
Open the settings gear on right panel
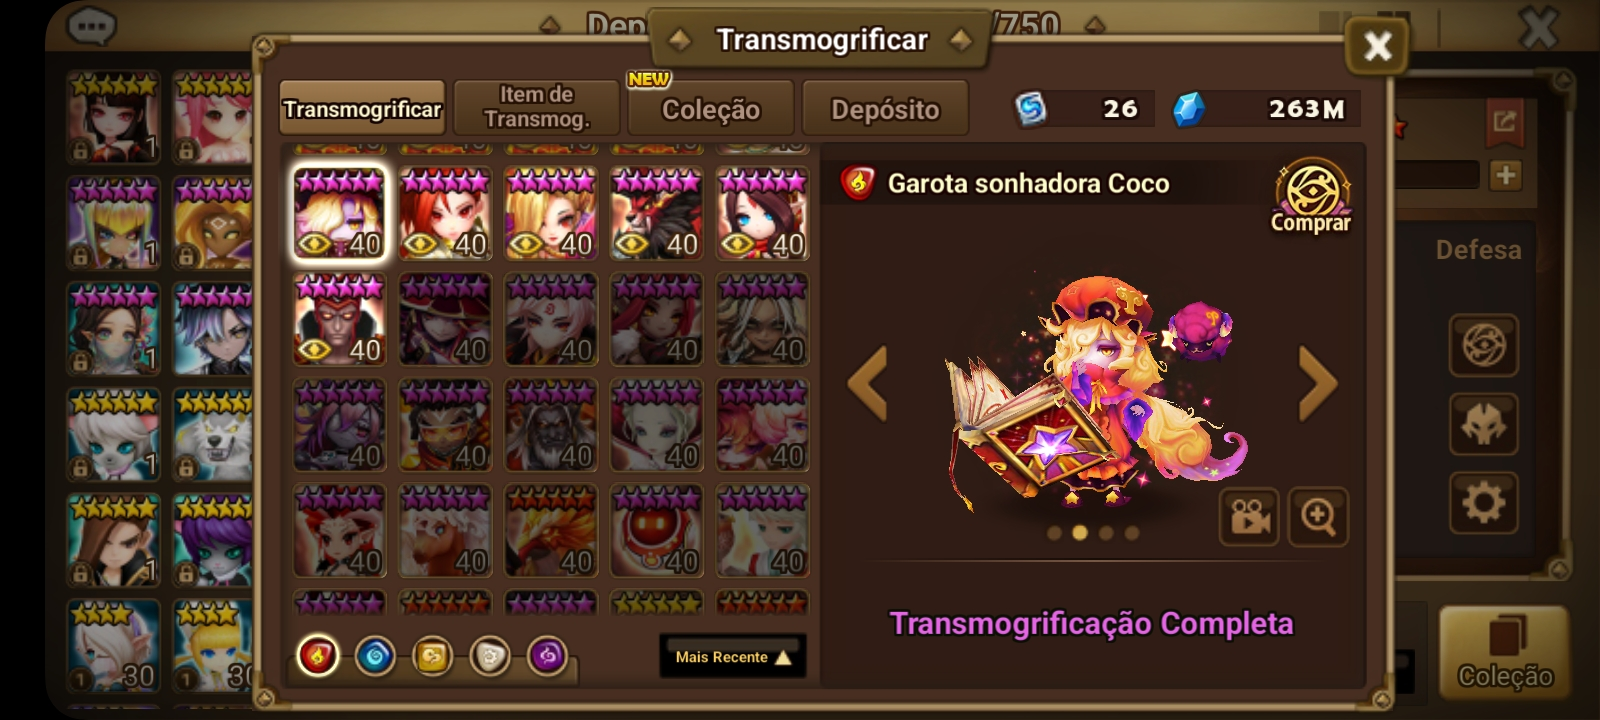tap(1483, 502)
